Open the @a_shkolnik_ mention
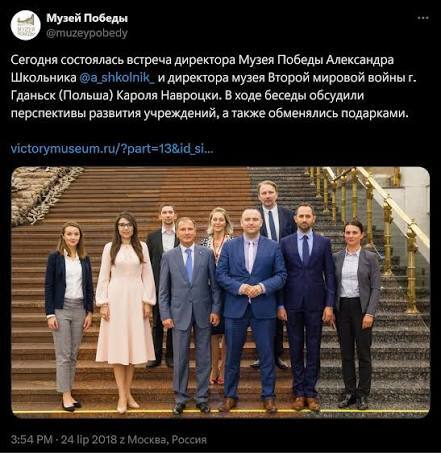 (x=117, y=78)
